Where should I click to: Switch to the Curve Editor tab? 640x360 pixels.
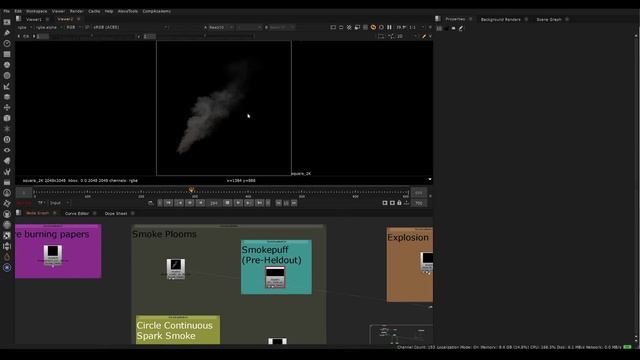[77, 213]
